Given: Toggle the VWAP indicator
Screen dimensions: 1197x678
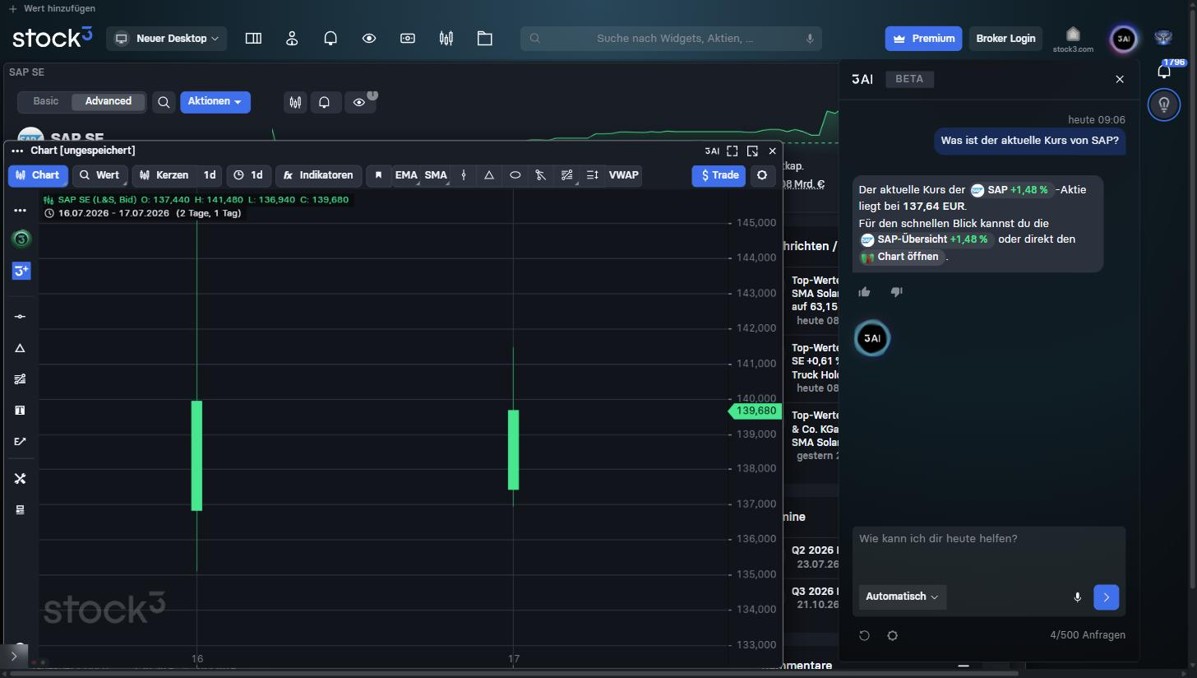Looking at the screenshot, I should tap(623, 175).
